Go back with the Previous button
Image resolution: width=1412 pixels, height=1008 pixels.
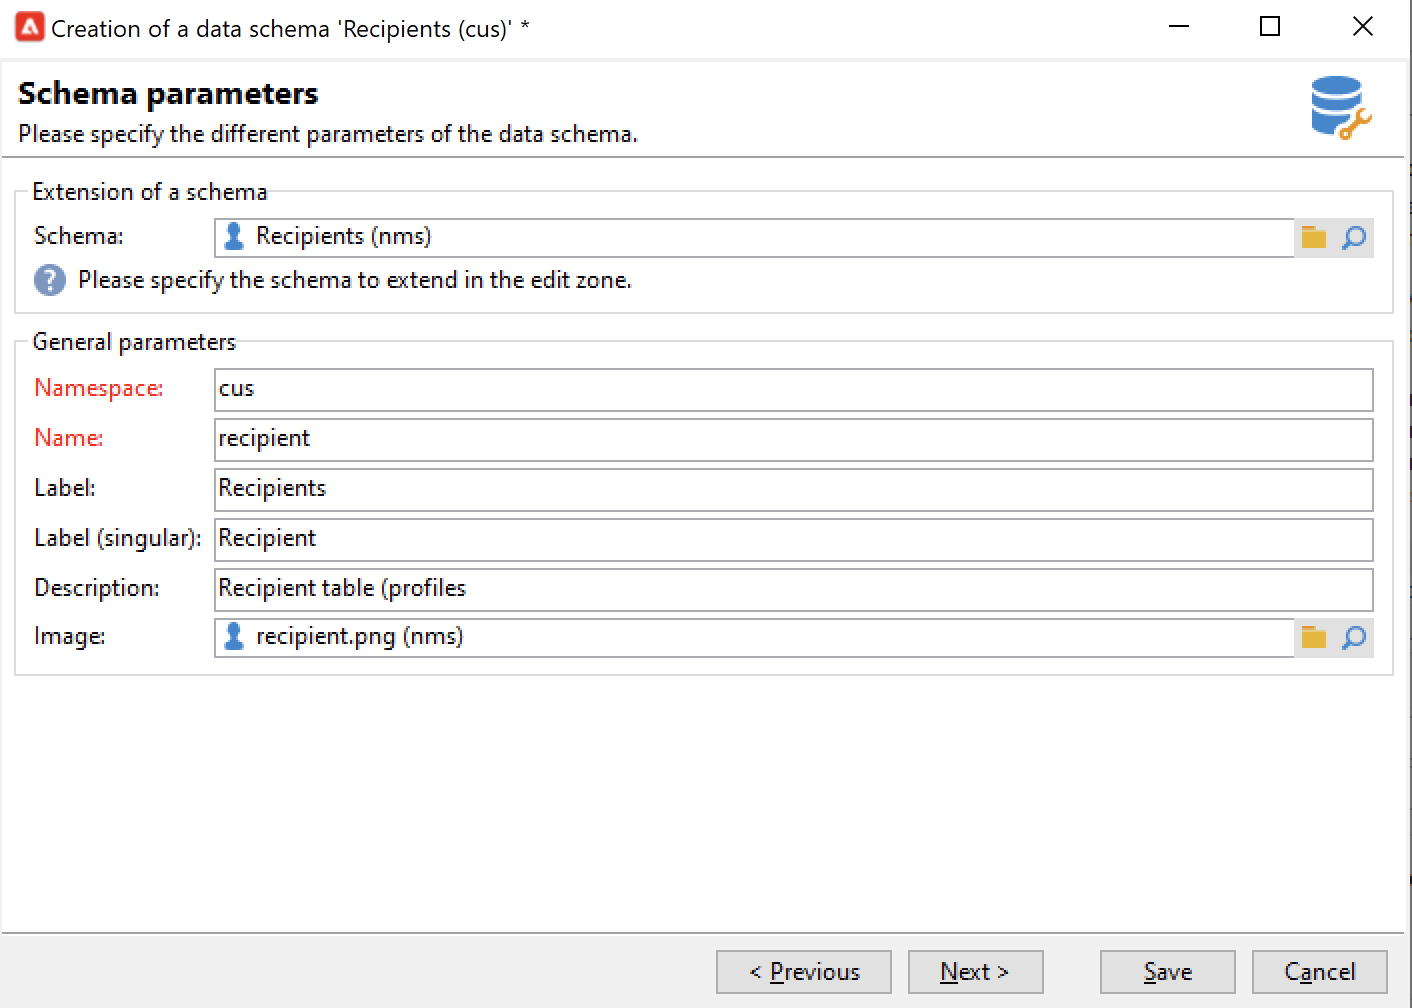coord(804,972)
